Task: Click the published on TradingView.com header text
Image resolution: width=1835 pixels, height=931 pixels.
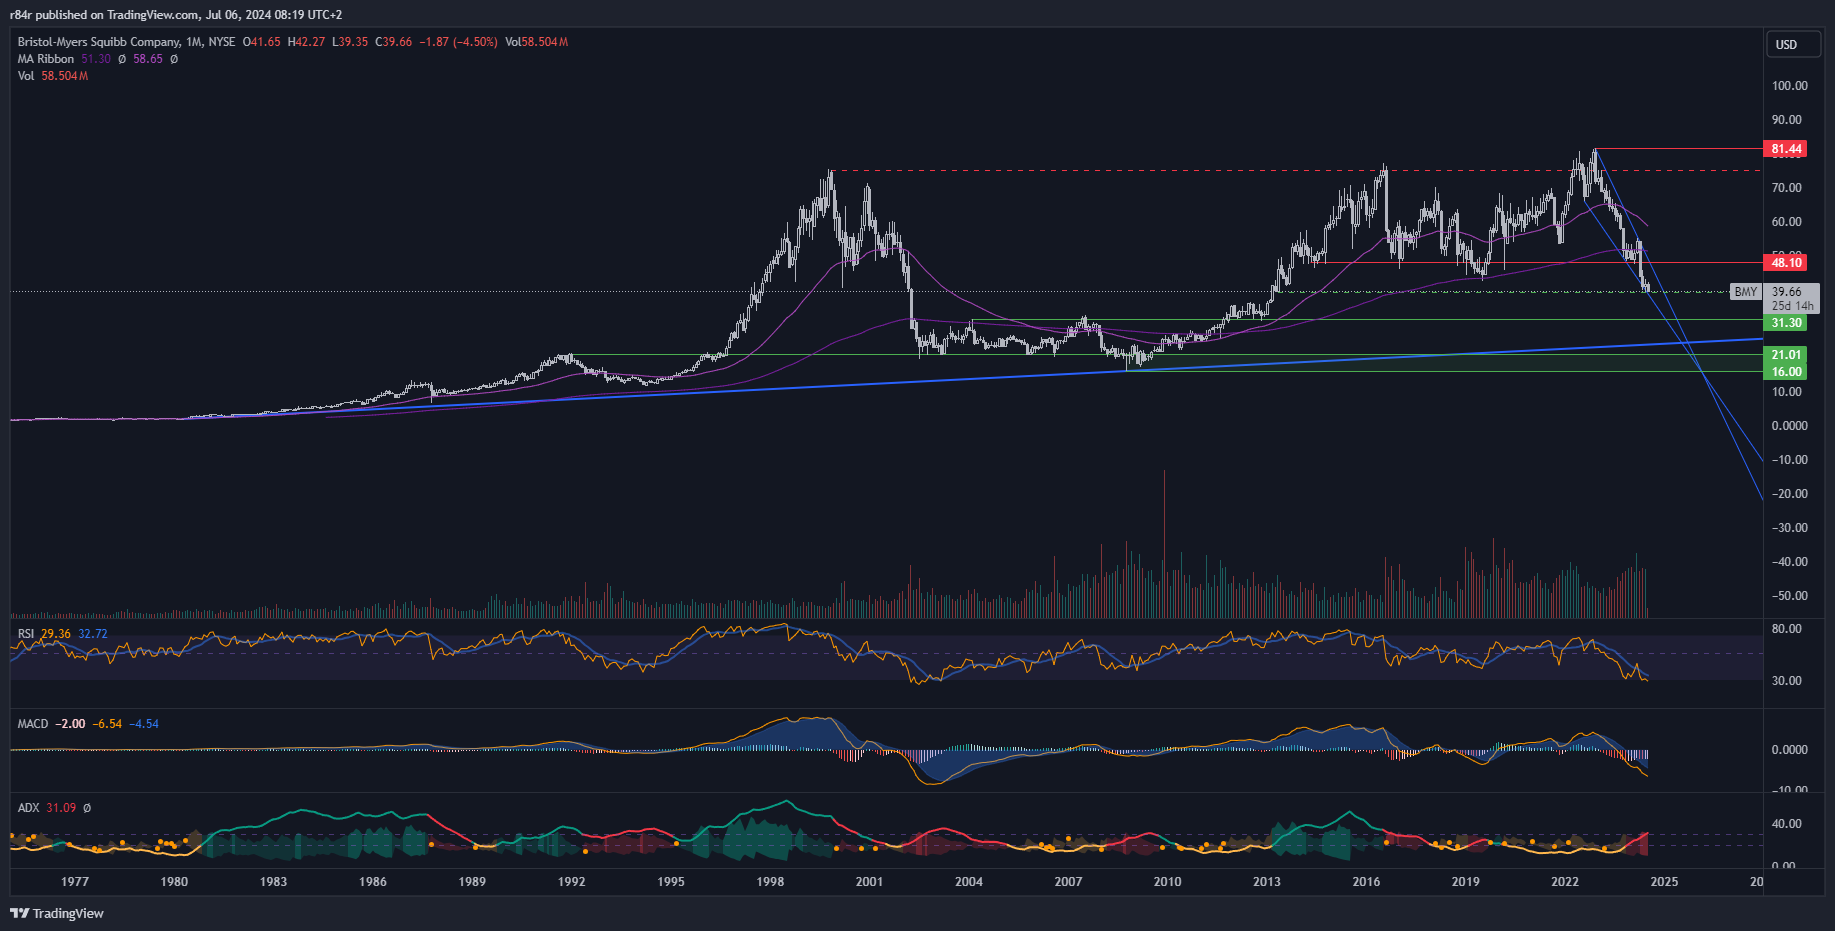Action: [x=175, y=15]
